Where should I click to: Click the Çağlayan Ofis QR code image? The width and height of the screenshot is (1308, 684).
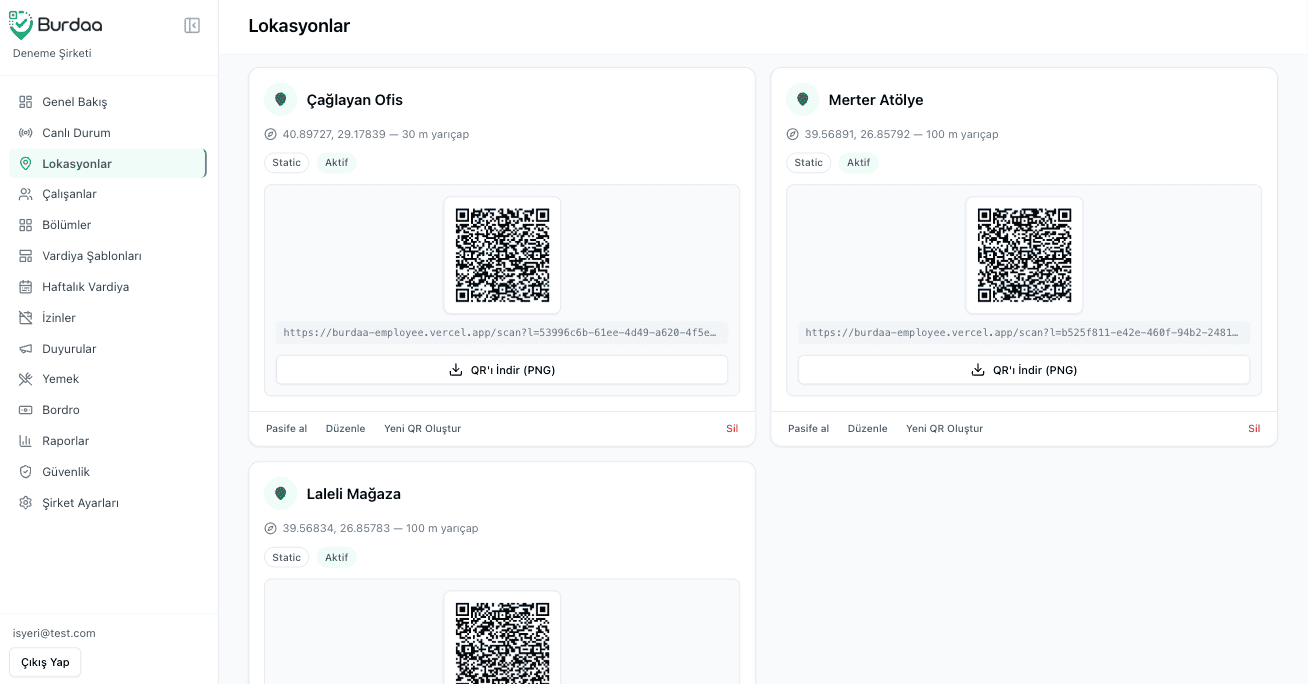(x=502, y=255)
